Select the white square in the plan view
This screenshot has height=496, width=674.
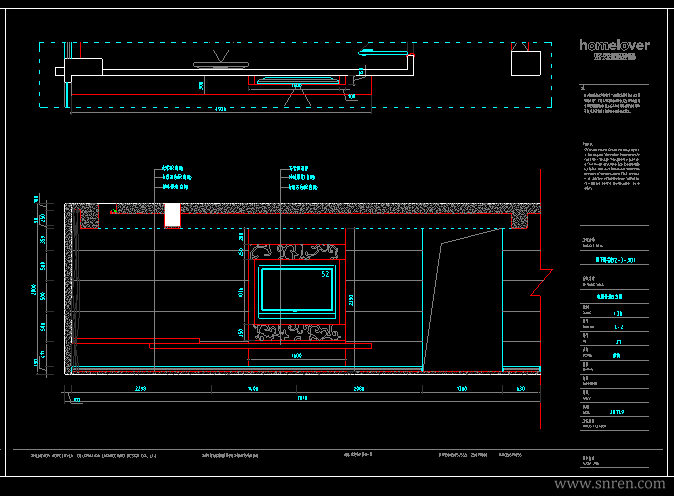click(x=526, y=63)
